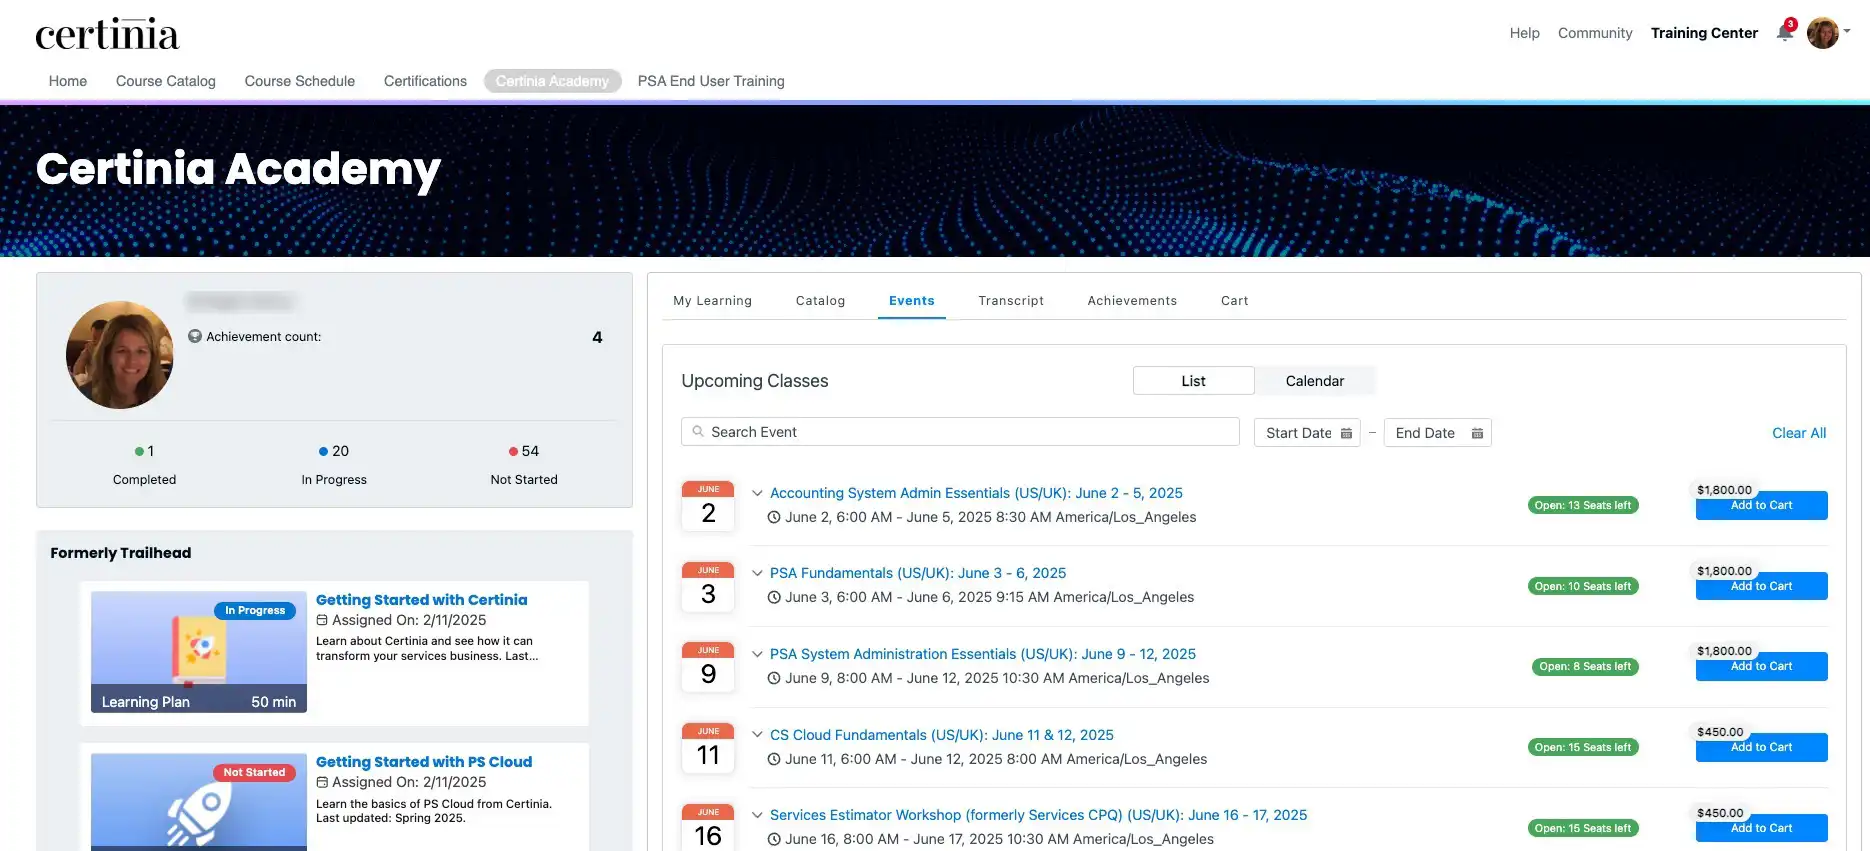This screenshot has height=851, width=1870.
Task: Click in the Search Event field
Action: coord(960,432)
